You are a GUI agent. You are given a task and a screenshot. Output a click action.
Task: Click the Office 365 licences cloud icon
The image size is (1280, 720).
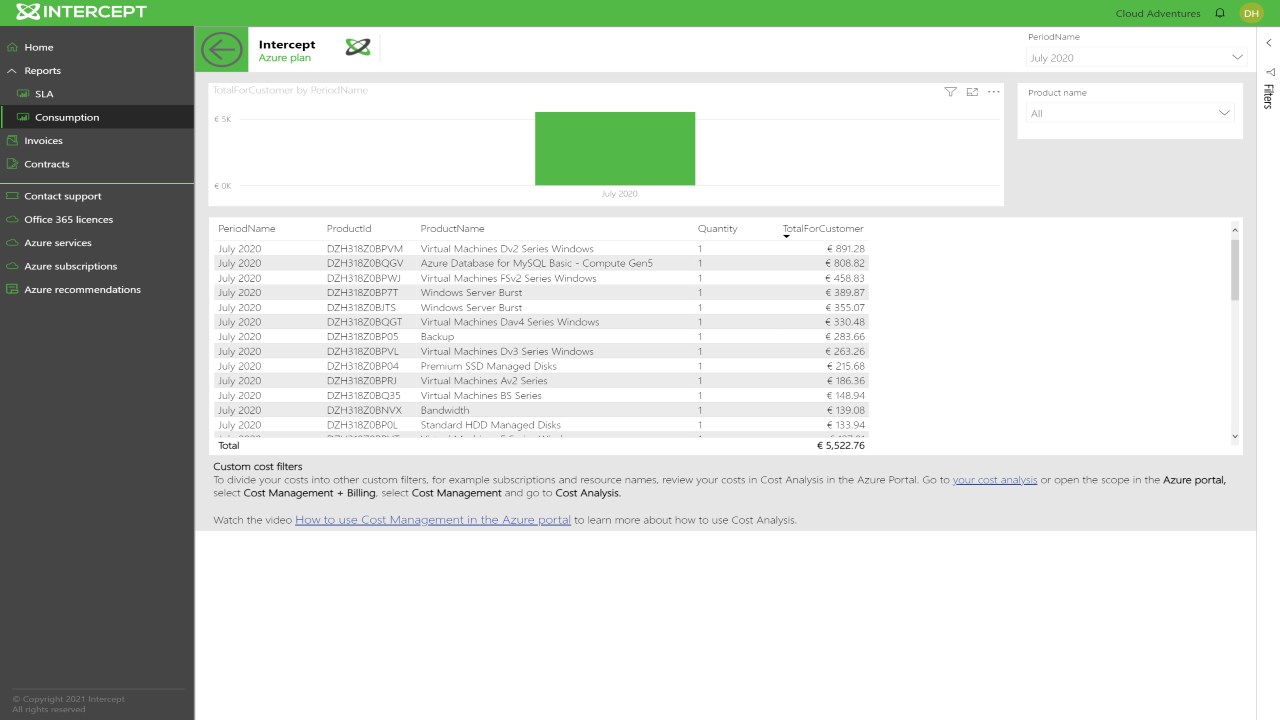pos(12,220)
